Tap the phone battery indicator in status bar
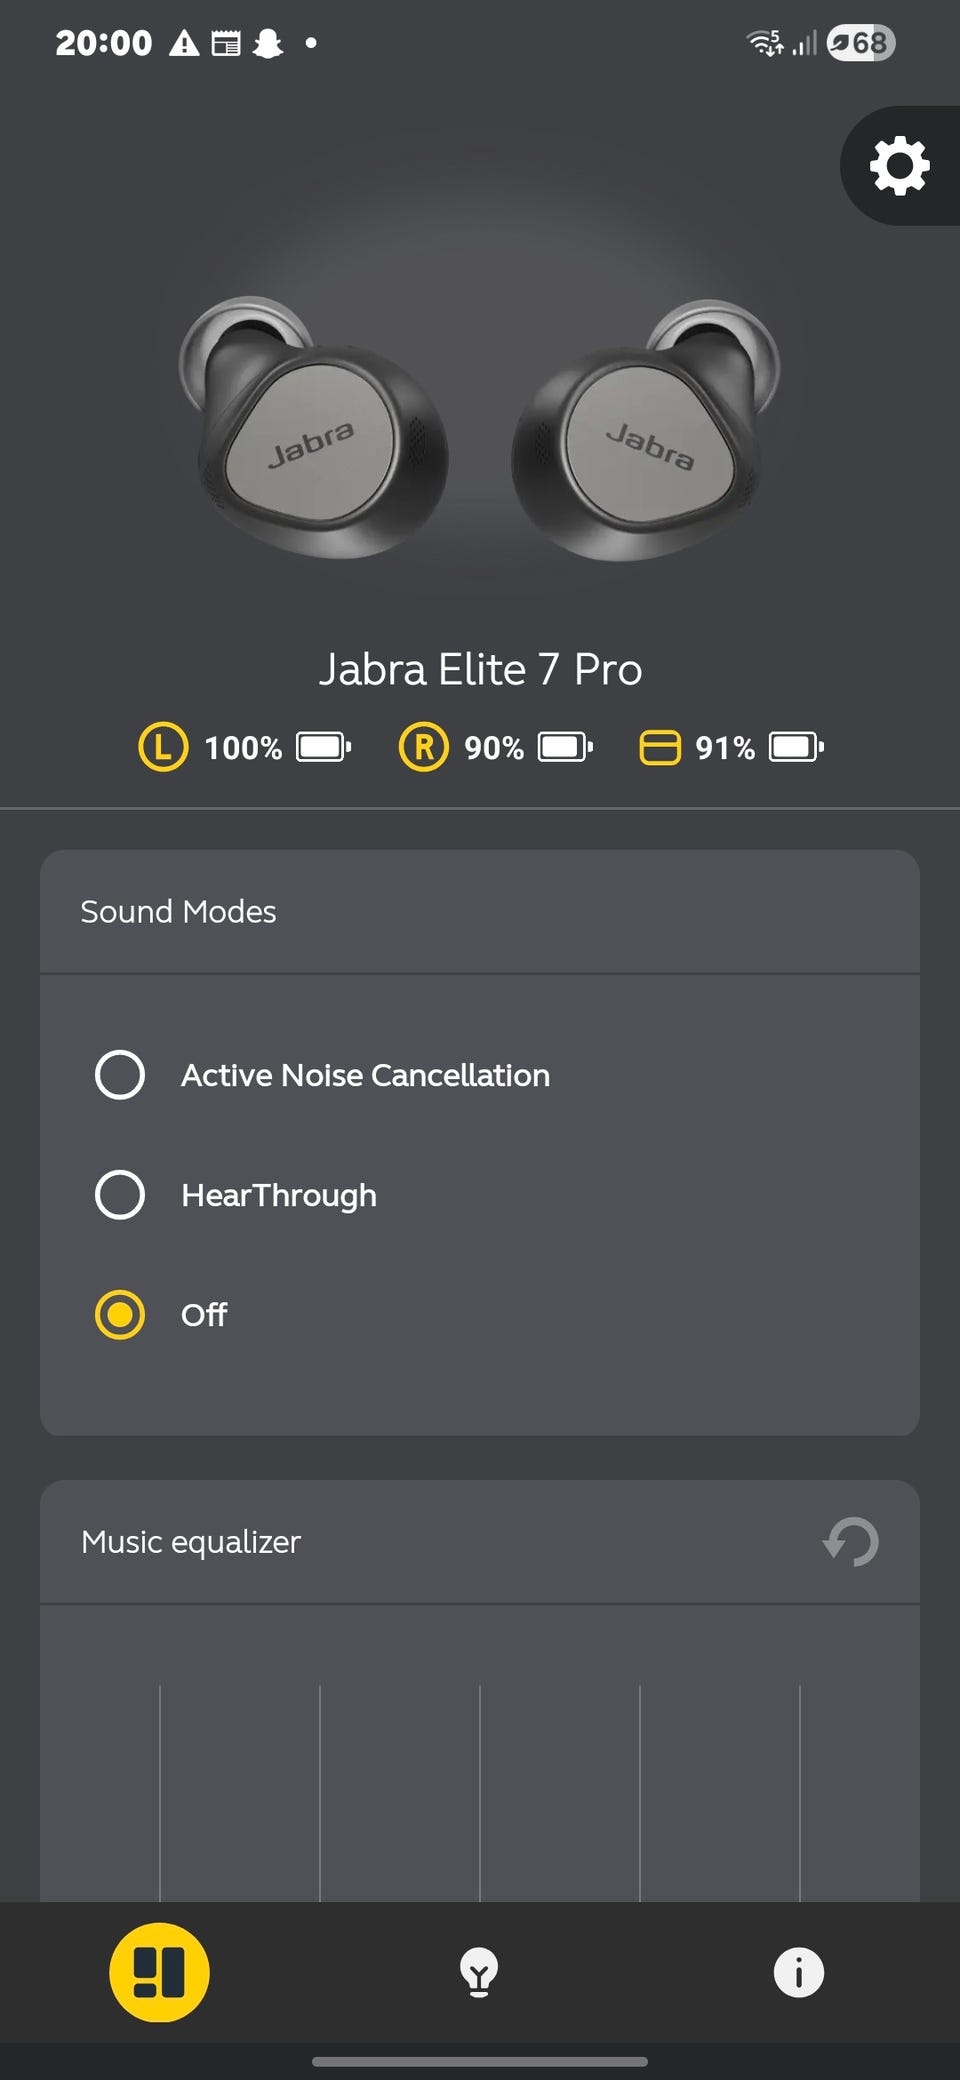 (x=861, y=43)
